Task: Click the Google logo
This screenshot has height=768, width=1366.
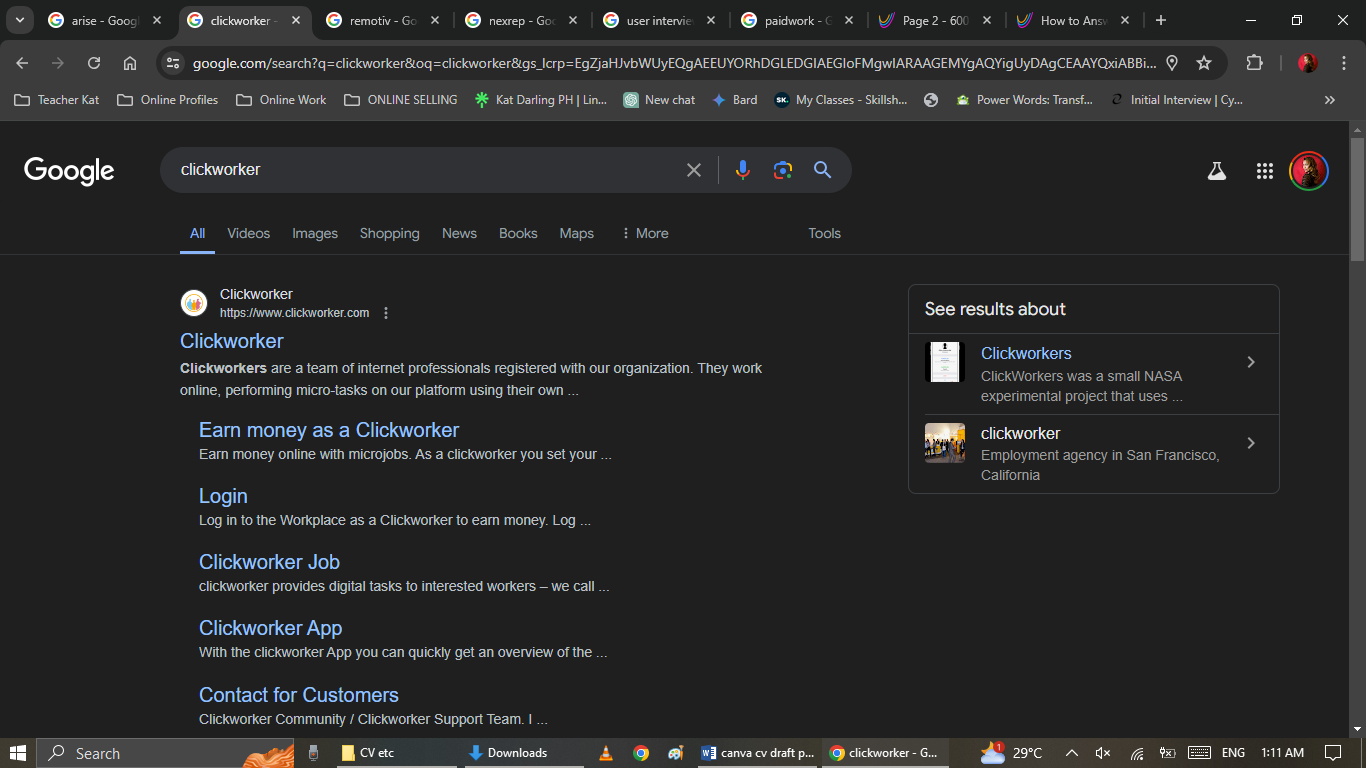Action: tap(69, 171)
